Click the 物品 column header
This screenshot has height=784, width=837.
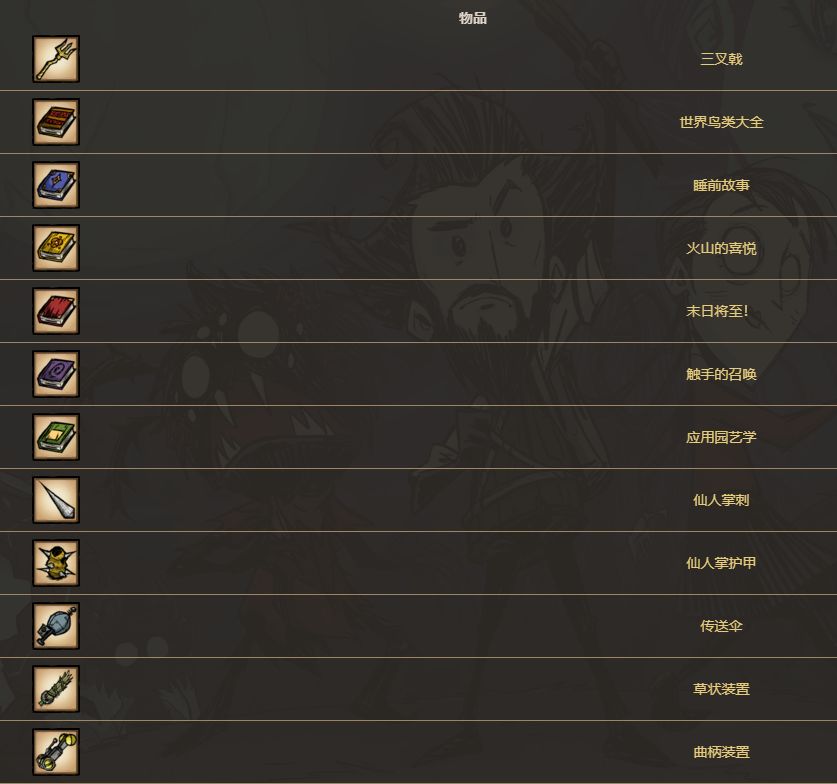tap(473, 18)
